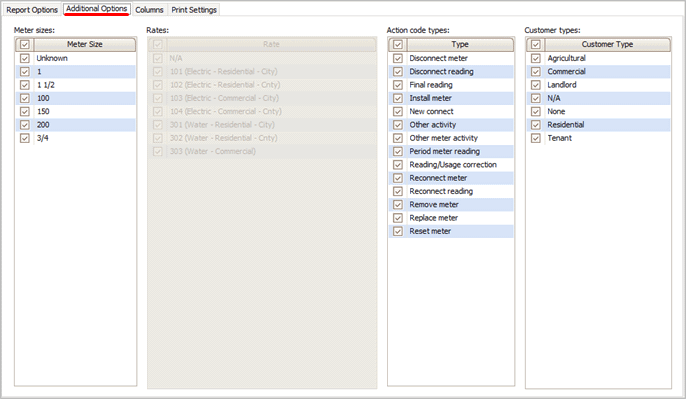Image resolution: width=686 pixels, height=399 pixels.
Task: Uncheck the Reconnect meter checkbox
Action: point(398,178)
